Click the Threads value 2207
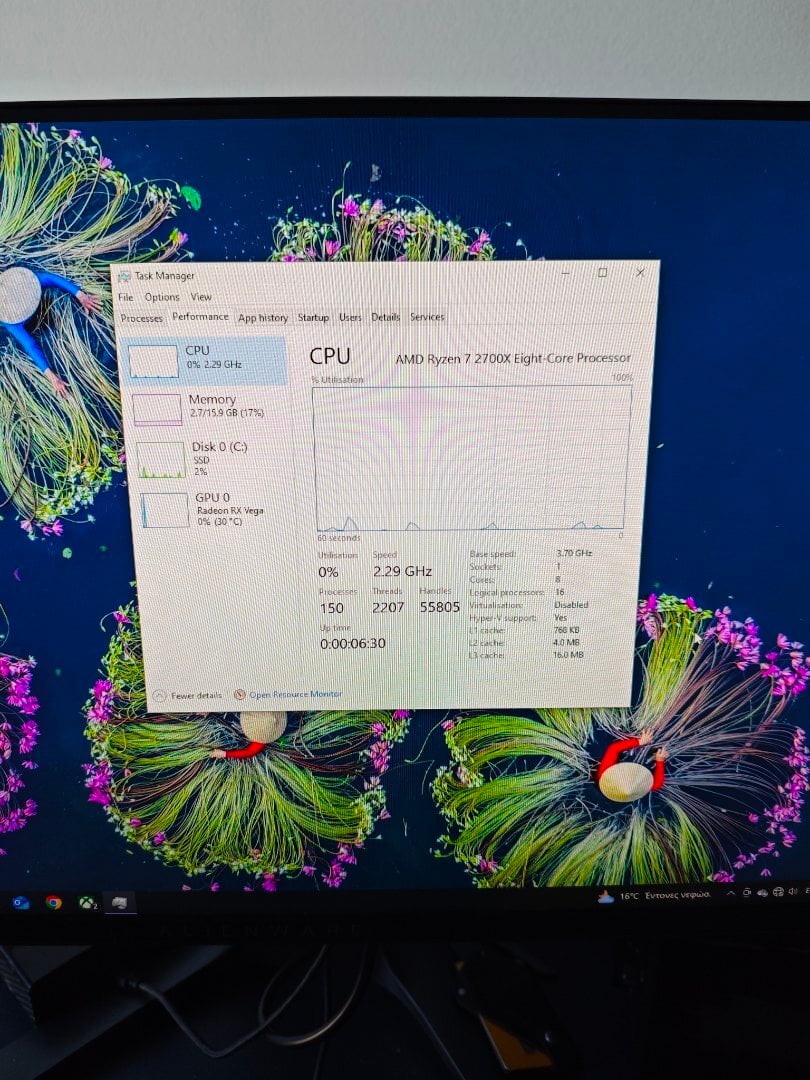 pyautogui.click(x=388, y=608)
